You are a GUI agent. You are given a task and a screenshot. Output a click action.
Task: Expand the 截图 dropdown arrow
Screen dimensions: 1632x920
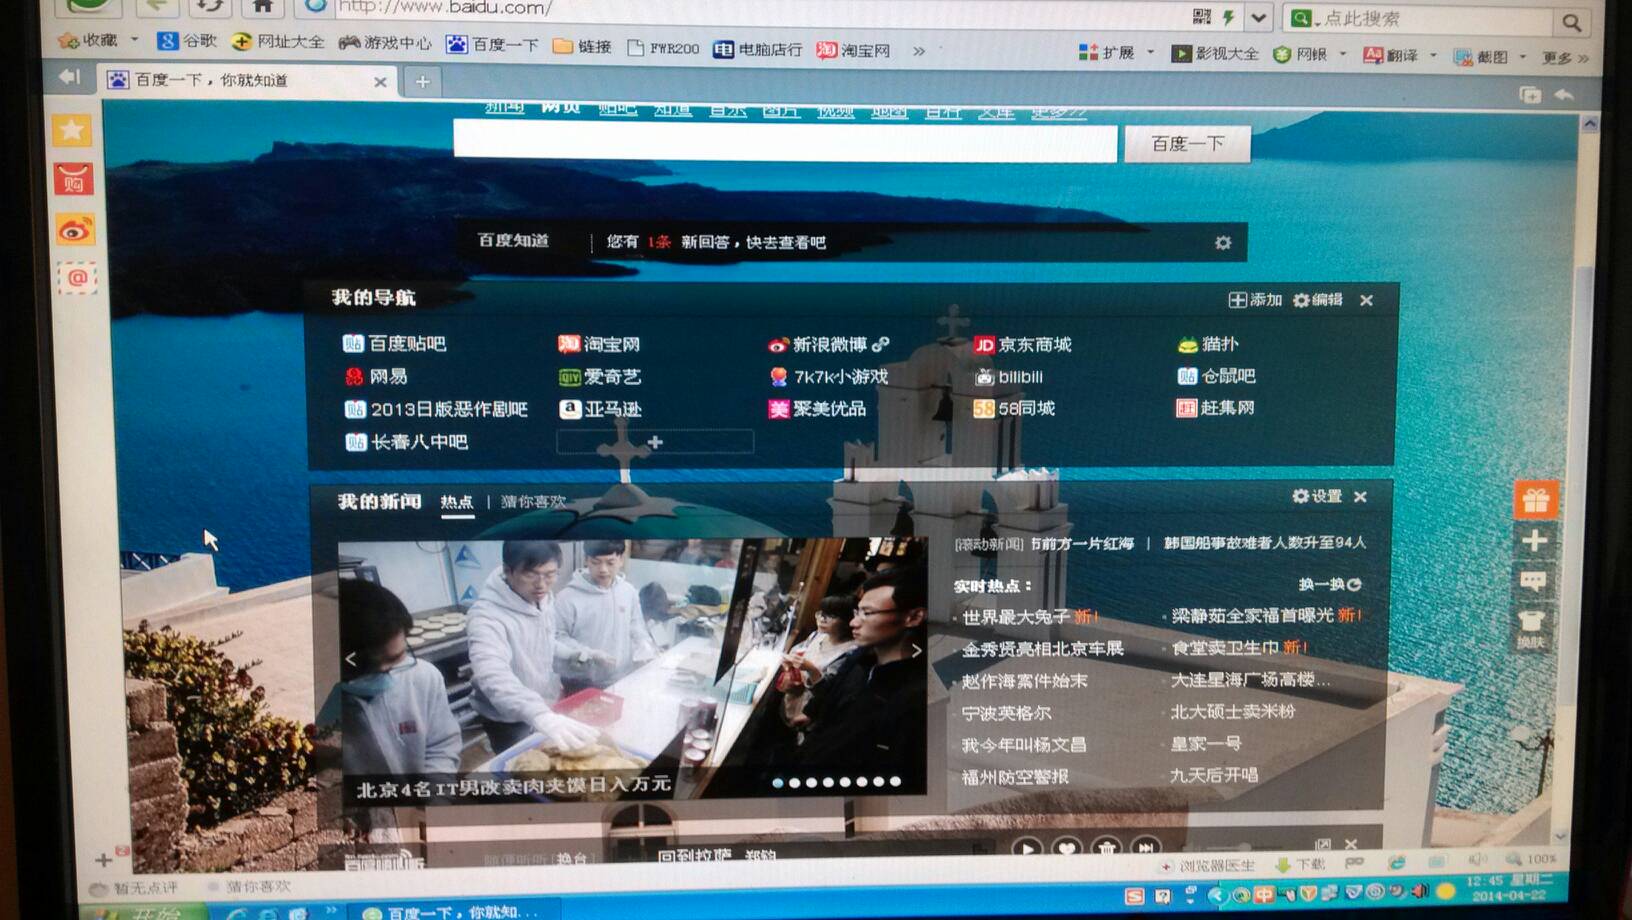[1523, 57]
